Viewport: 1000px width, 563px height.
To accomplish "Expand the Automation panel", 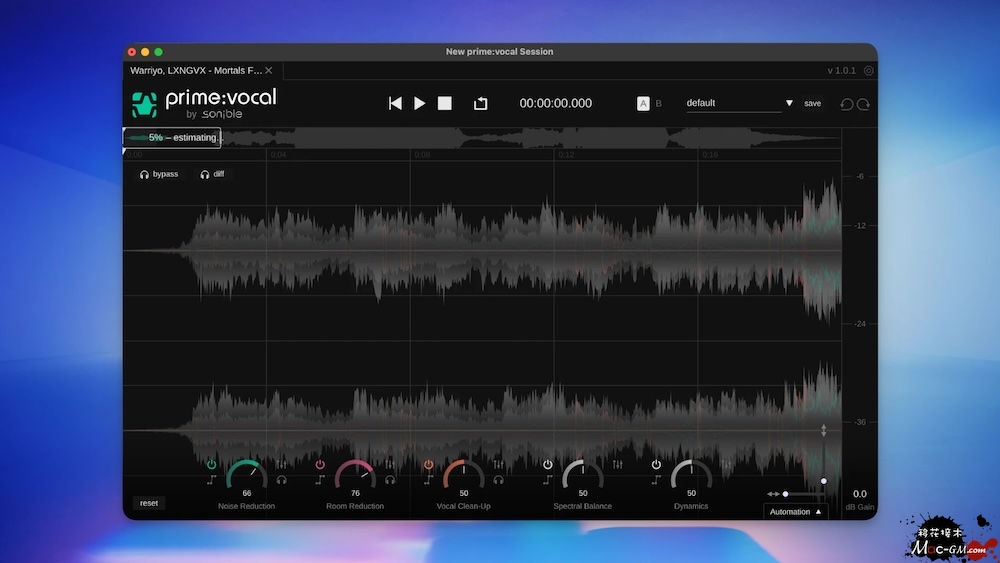I will tap(795, 511).
